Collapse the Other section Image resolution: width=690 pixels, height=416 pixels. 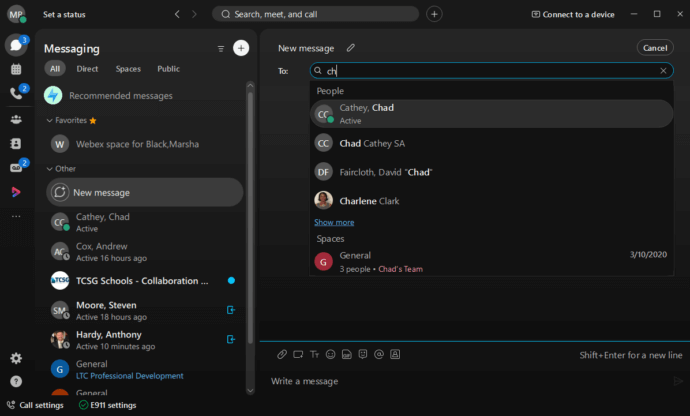click(x=50, y=169)
